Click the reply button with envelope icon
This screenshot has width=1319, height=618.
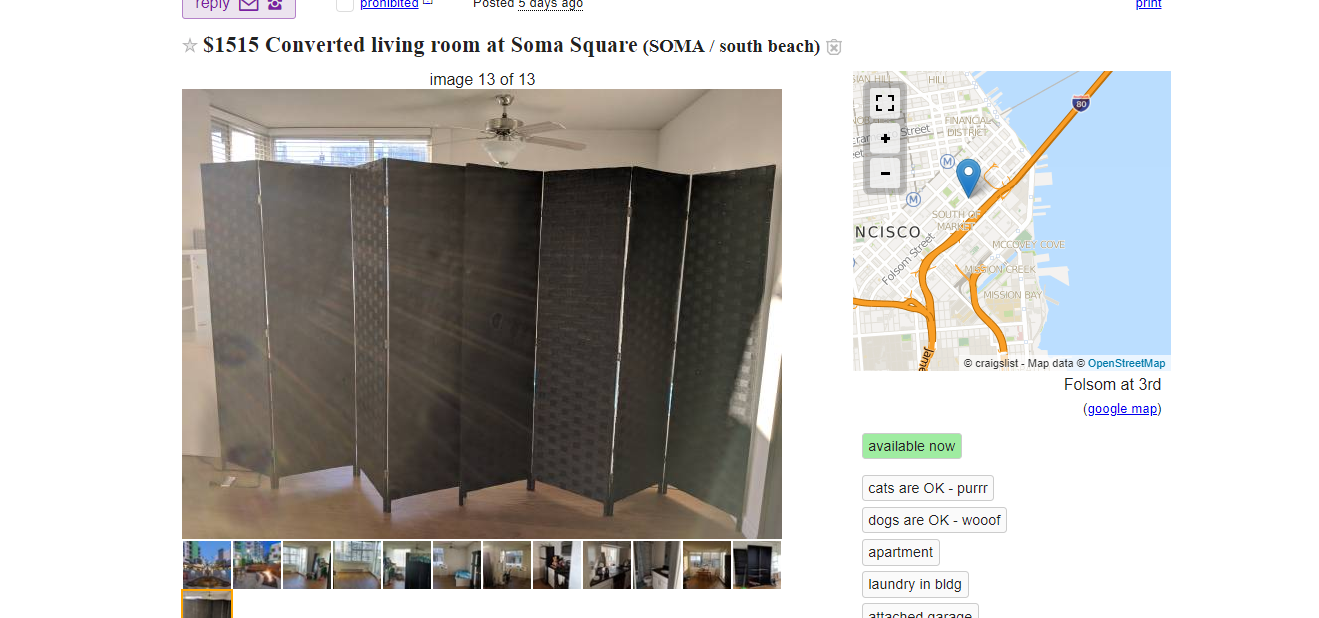point(239,6)
